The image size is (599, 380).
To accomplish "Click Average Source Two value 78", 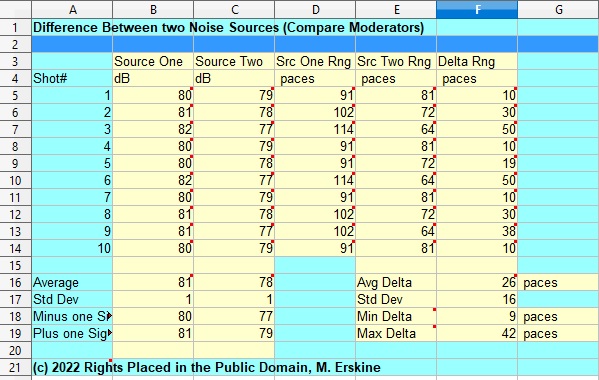I will tap(234, 282).
